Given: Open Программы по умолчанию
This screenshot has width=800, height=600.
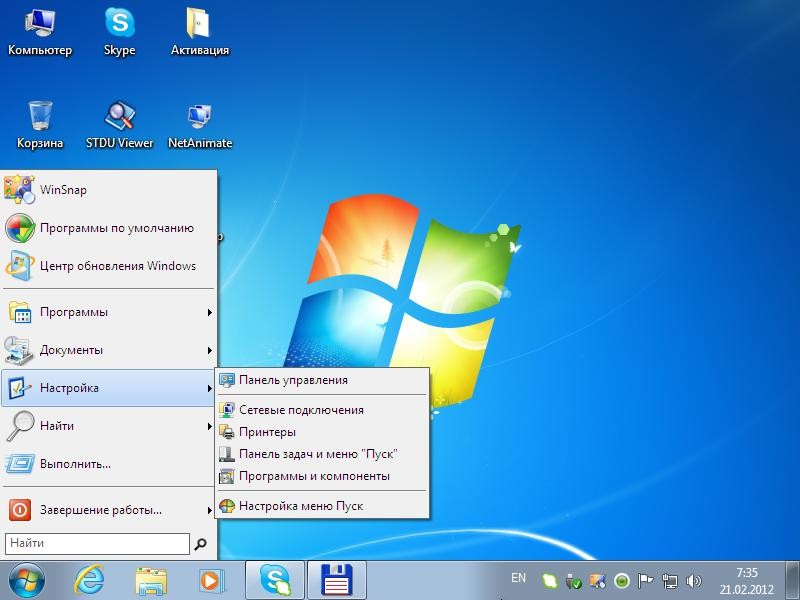Looking at the screenshot, I should tap(109, 228).
